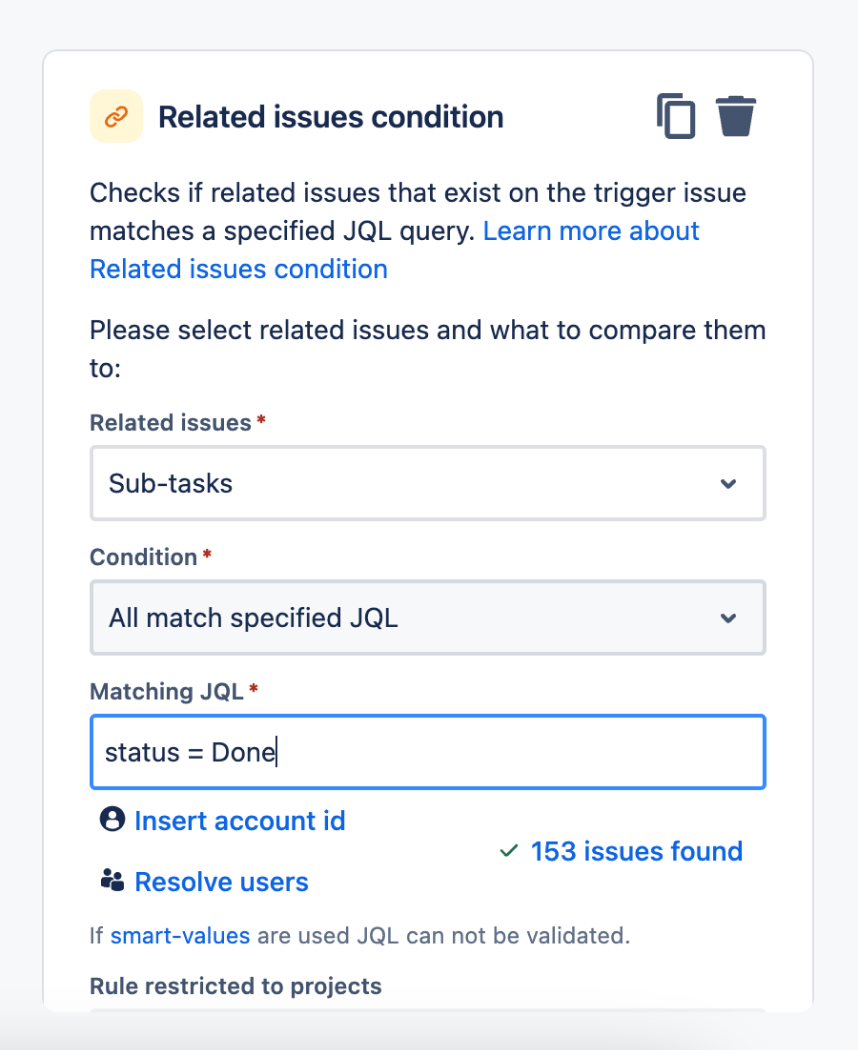The image size is (858, 1050).
Task: Open the 153 issues found link
Action: [636, 851]
